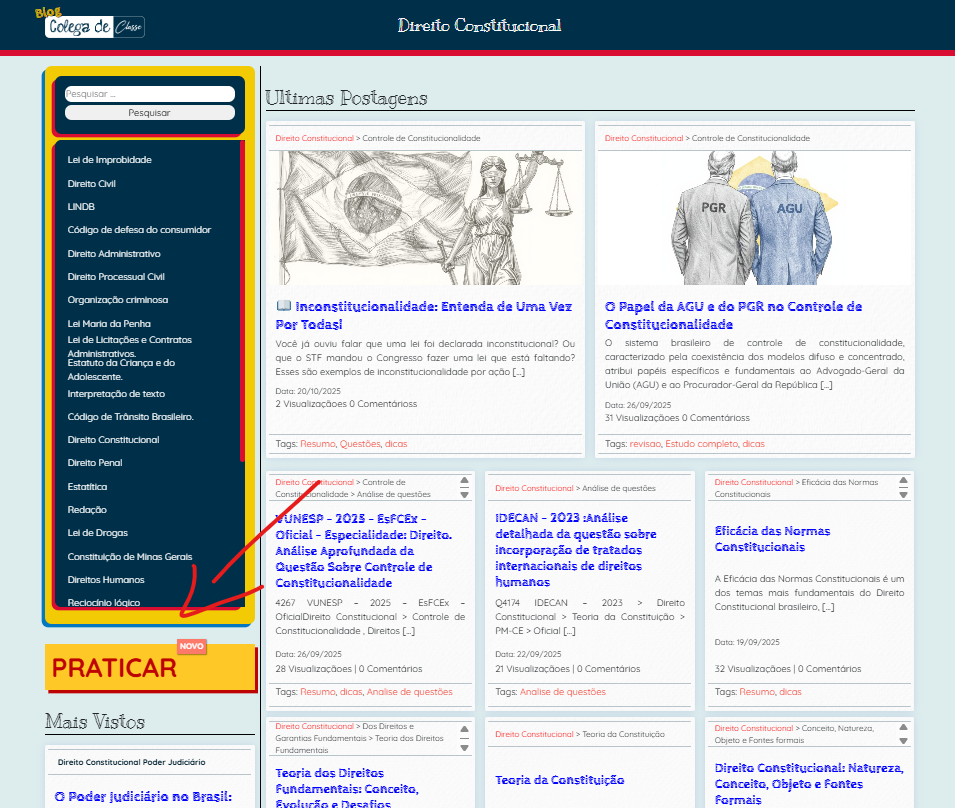Click the NOVO badge above PRATICAR
Image resolution: width=955 pixels, height=808 pixels.
191,646
